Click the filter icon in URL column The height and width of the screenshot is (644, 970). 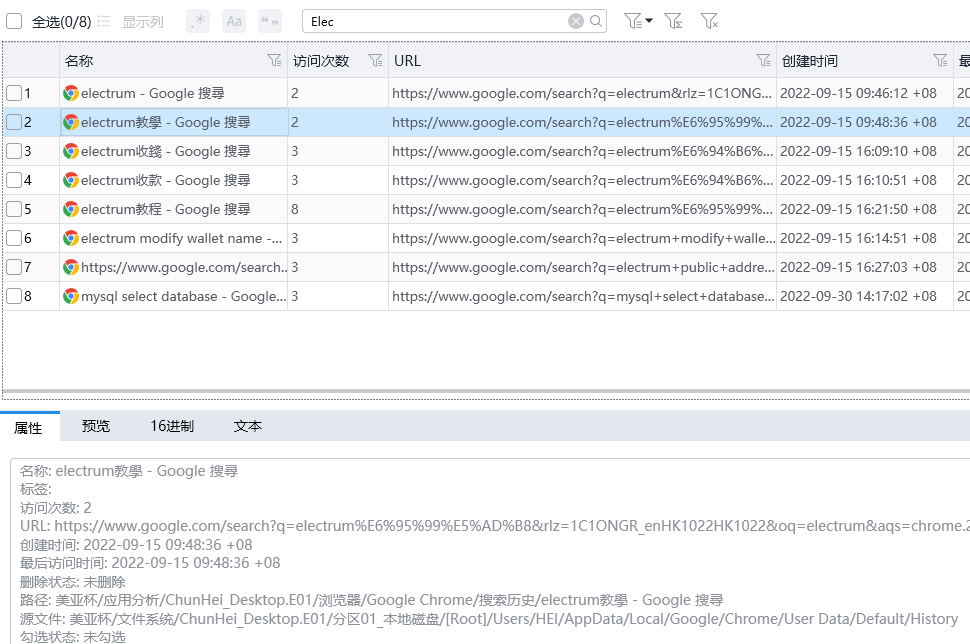(x=763, y=61)
